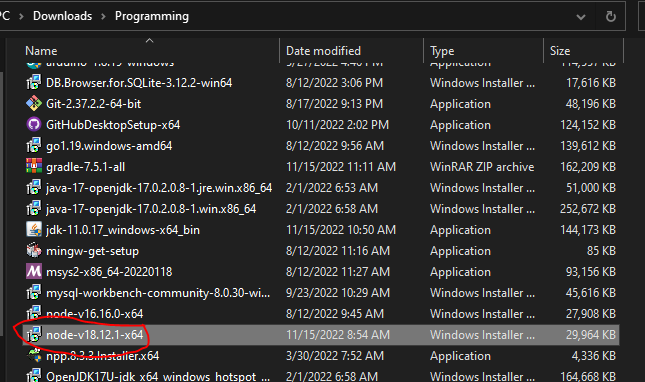This screenshot has width=645, height=382.
Task: Click the Git-2.37.2.2-64-bit file icon
Action: 34,104
